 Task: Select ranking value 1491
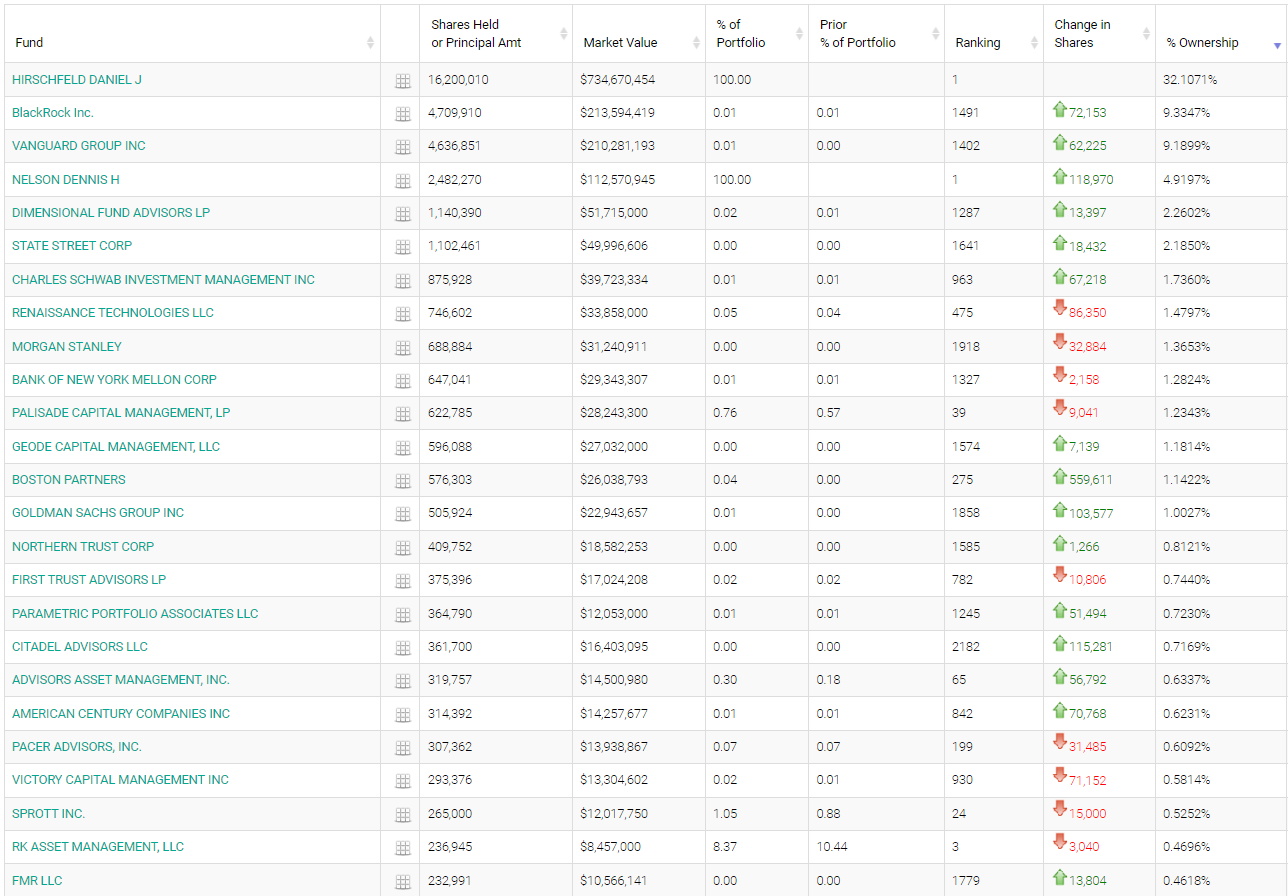click(x=966, y=112)
